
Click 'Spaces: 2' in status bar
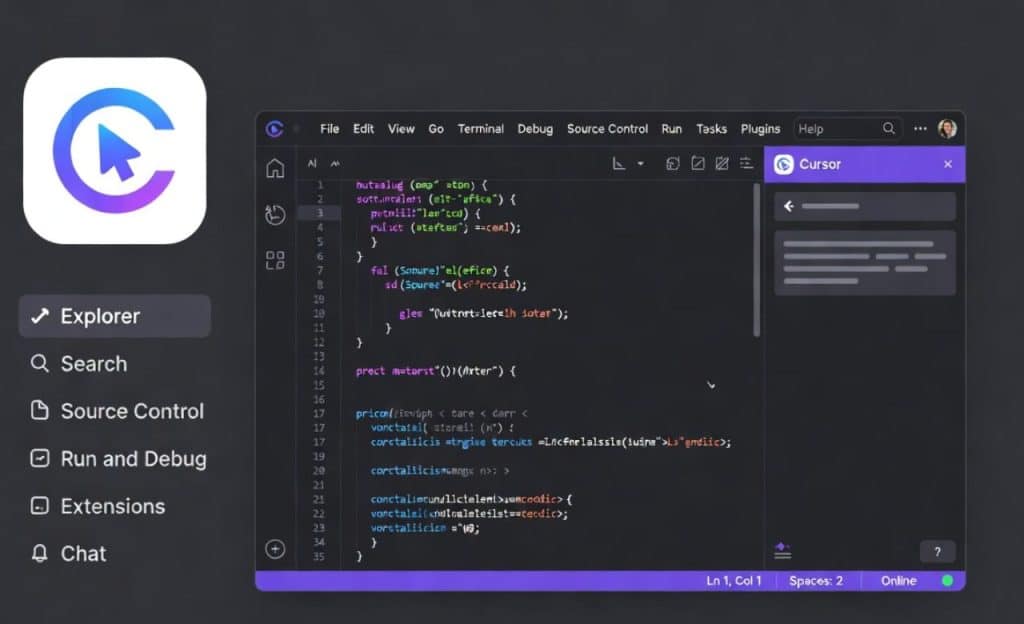pos(816,581)
